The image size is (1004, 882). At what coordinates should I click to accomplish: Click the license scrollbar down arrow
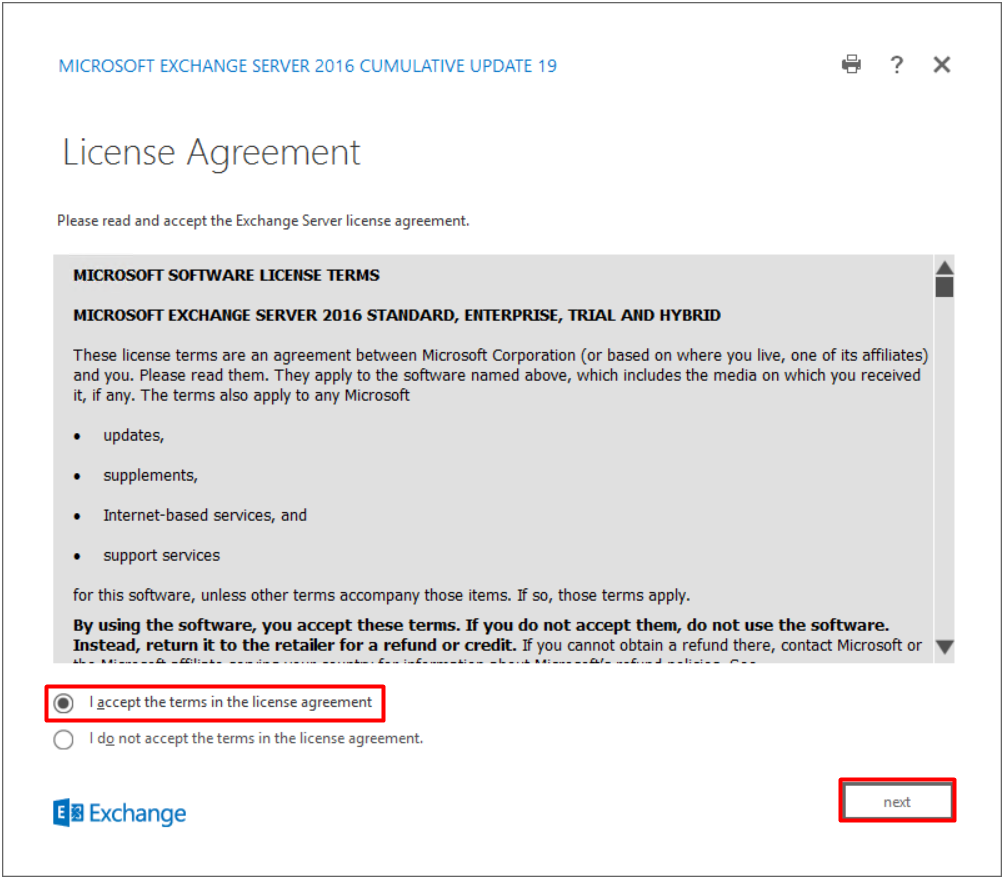pos(944,646)
